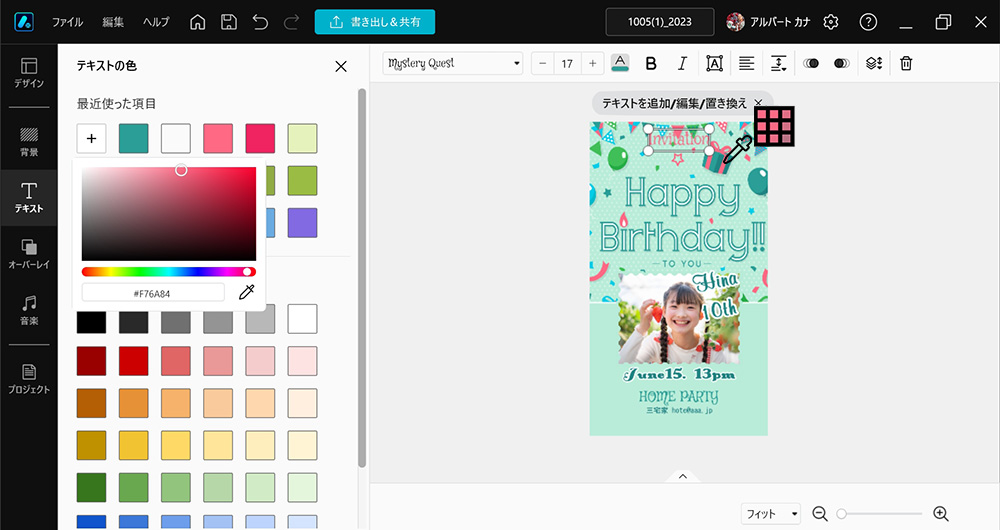This screenshot has height=530, width=1000.
Task: Open the 音楽 panel
Action: click(x=28, y=310)
